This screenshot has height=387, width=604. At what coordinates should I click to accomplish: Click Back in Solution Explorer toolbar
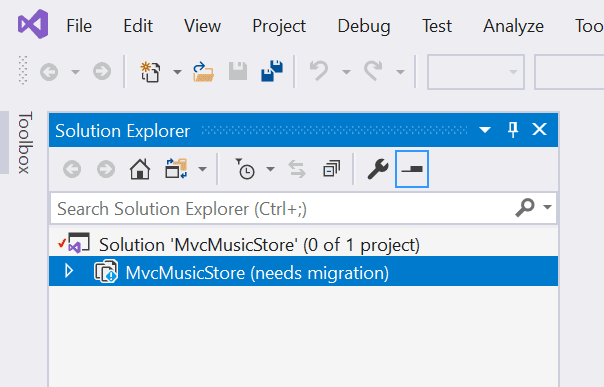coord(72,169)
